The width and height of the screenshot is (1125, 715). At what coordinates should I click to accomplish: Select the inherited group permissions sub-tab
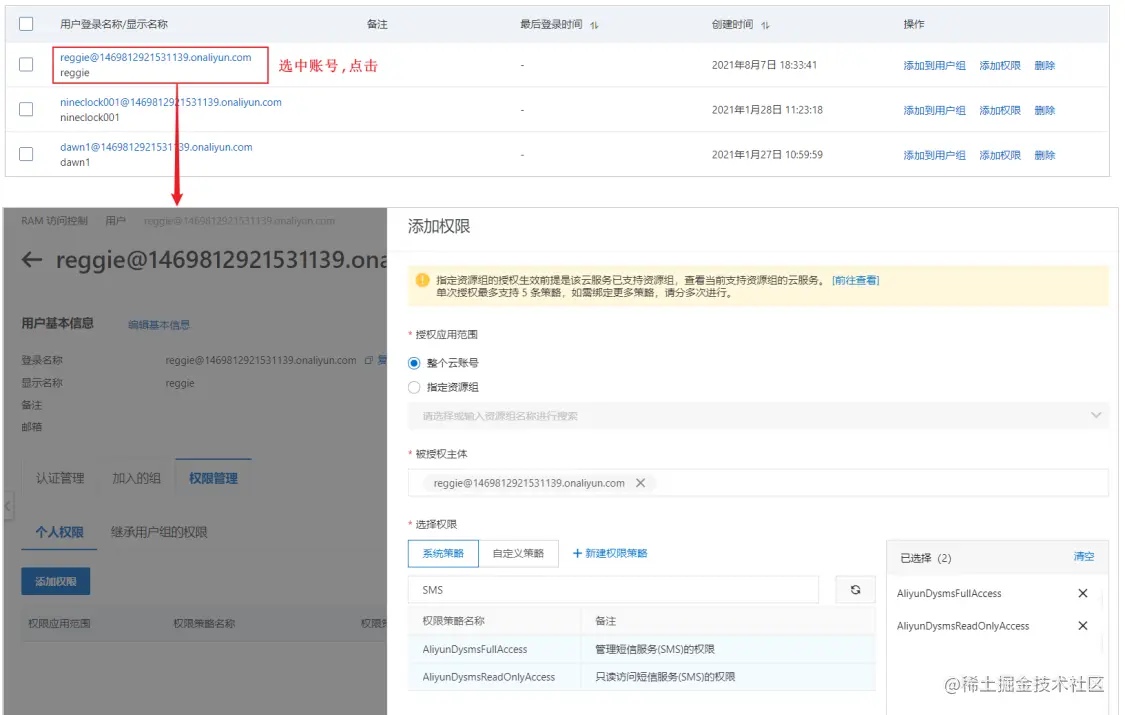159,532
